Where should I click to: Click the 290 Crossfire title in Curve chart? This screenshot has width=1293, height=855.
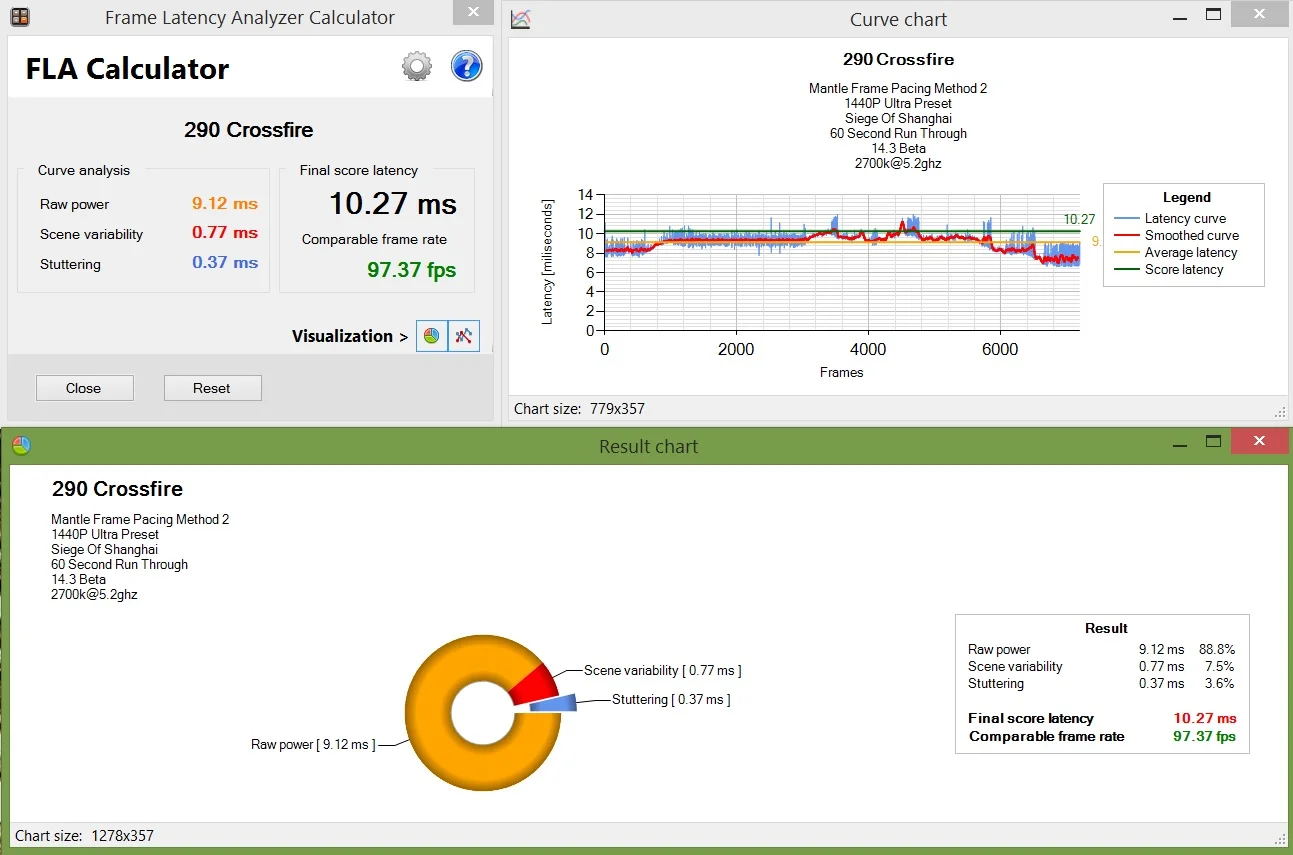click(x=898, y=59)
